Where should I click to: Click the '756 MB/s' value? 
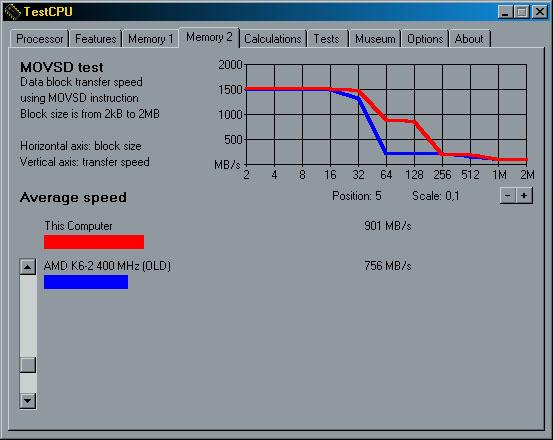pos(388,265)
